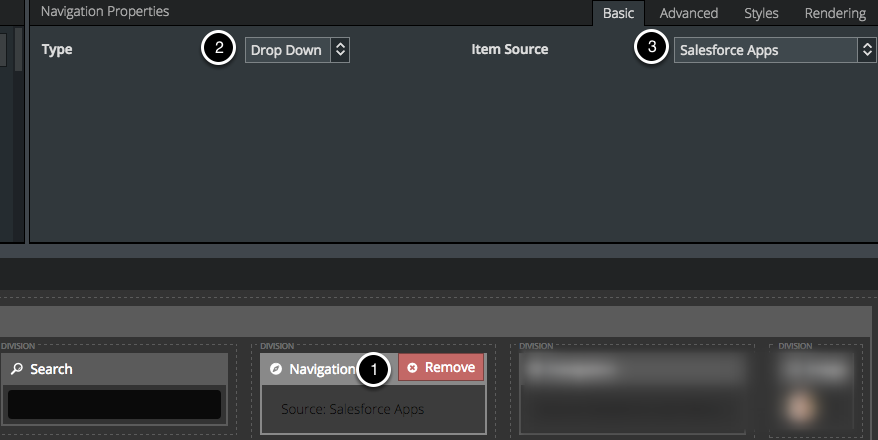Viewport: 878px width, 440px height.
Task: Go to the Styles tab
Action: point(761,13)
